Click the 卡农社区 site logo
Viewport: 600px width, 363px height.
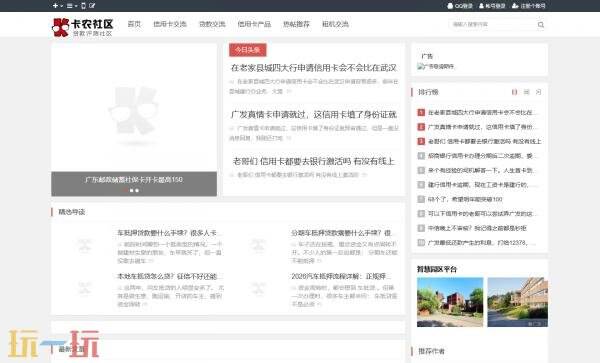(x=83, y=28)
